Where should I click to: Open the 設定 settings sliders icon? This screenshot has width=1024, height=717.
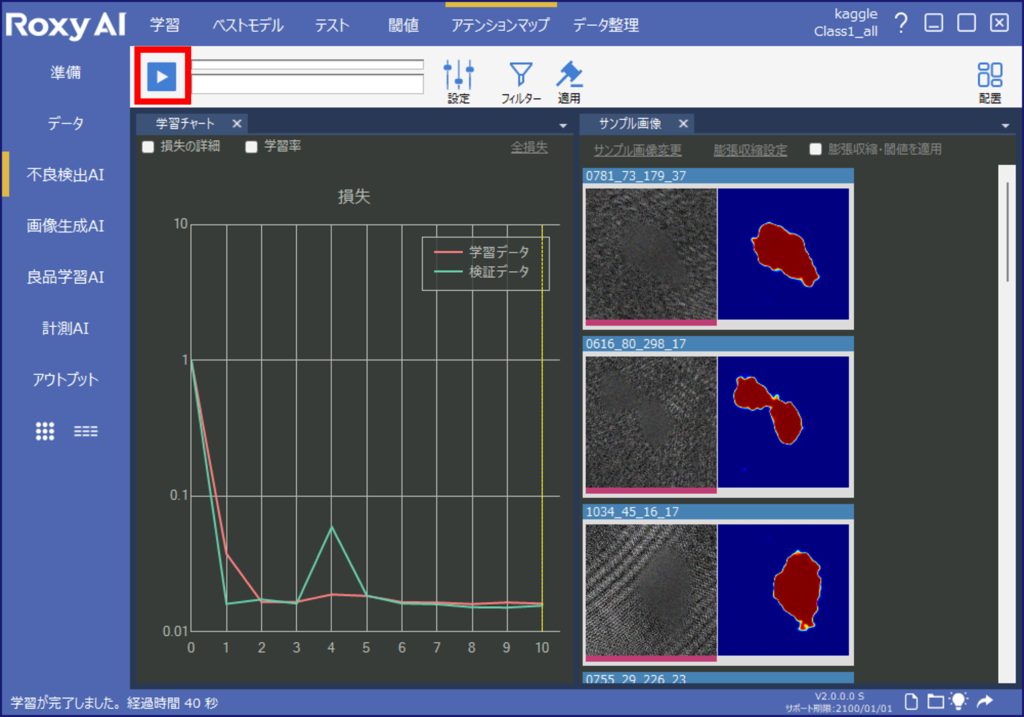459,74
